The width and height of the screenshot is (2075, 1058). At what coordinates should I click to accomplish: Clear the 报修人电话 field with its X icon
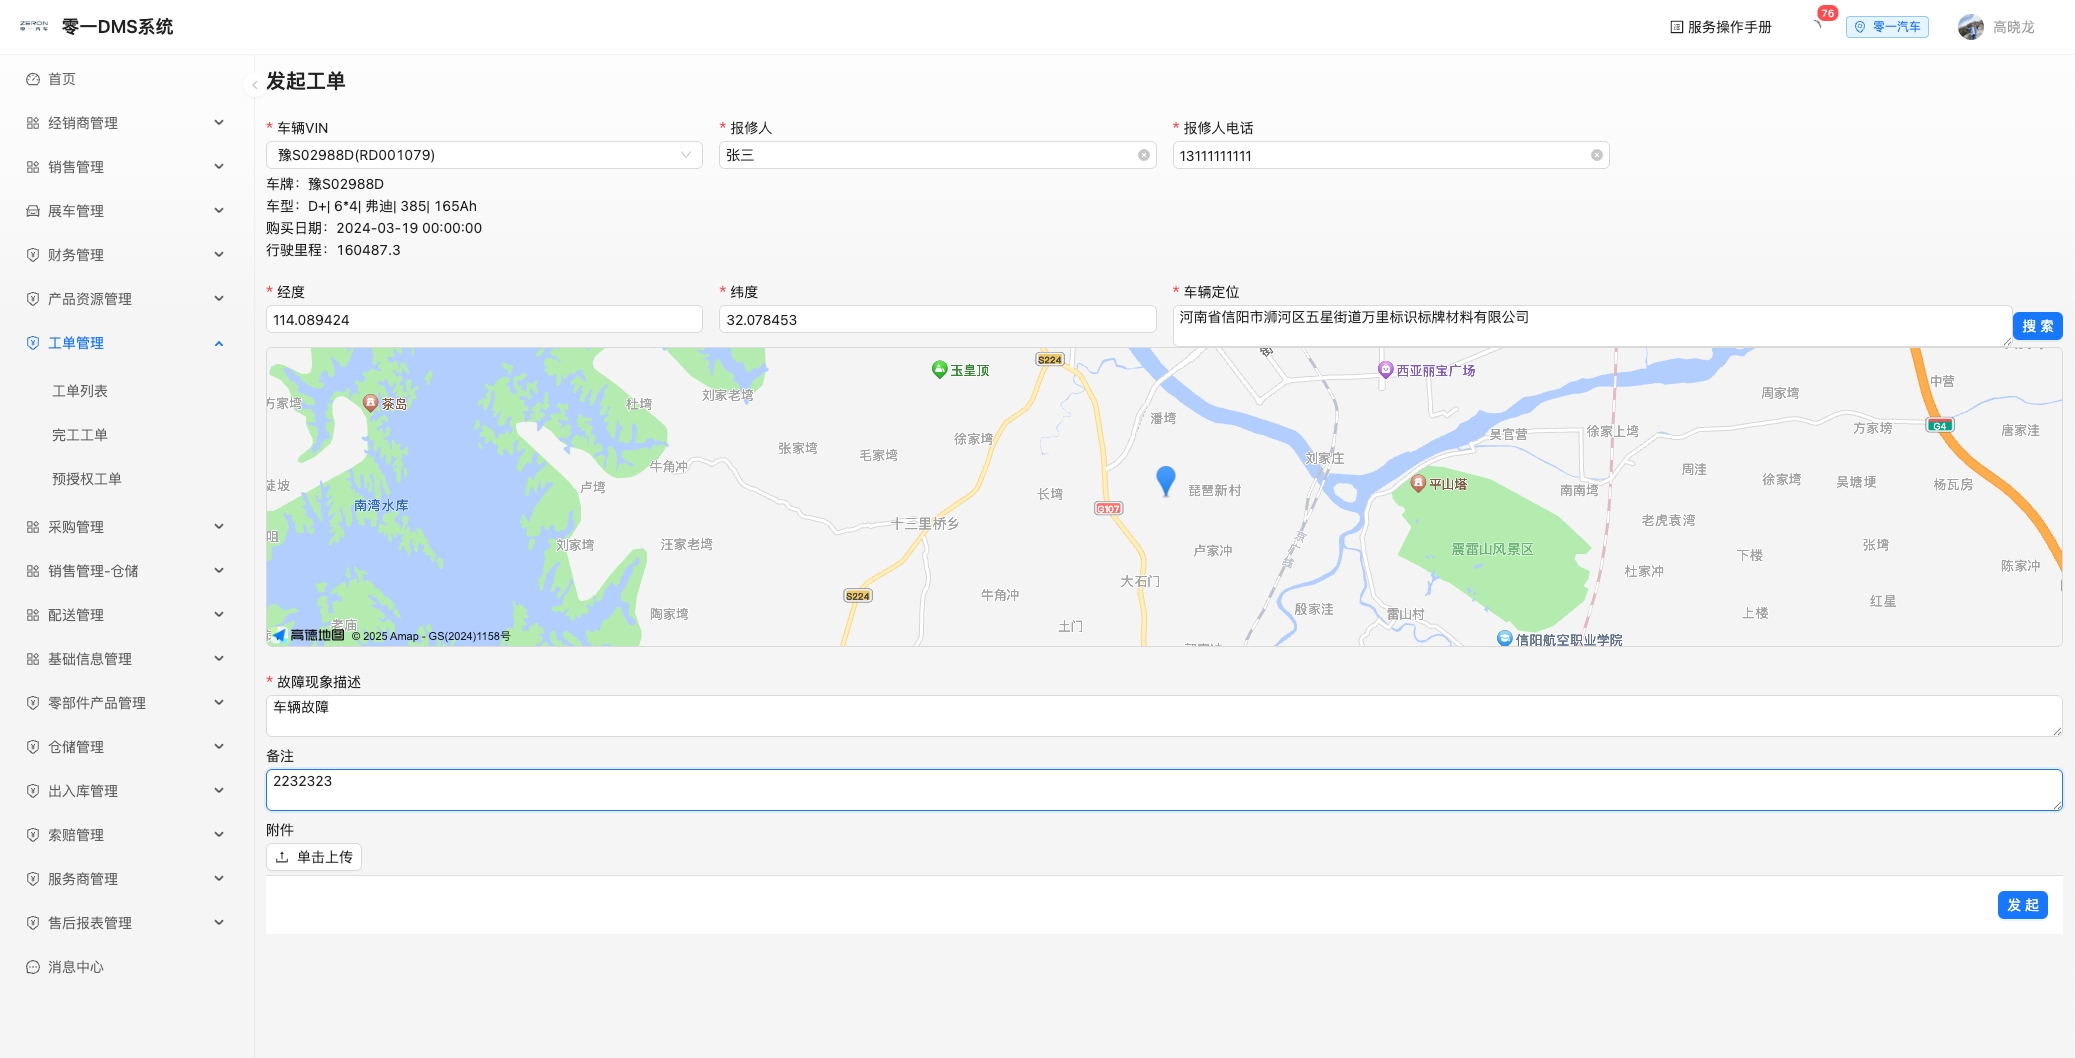click(1596, 155)
